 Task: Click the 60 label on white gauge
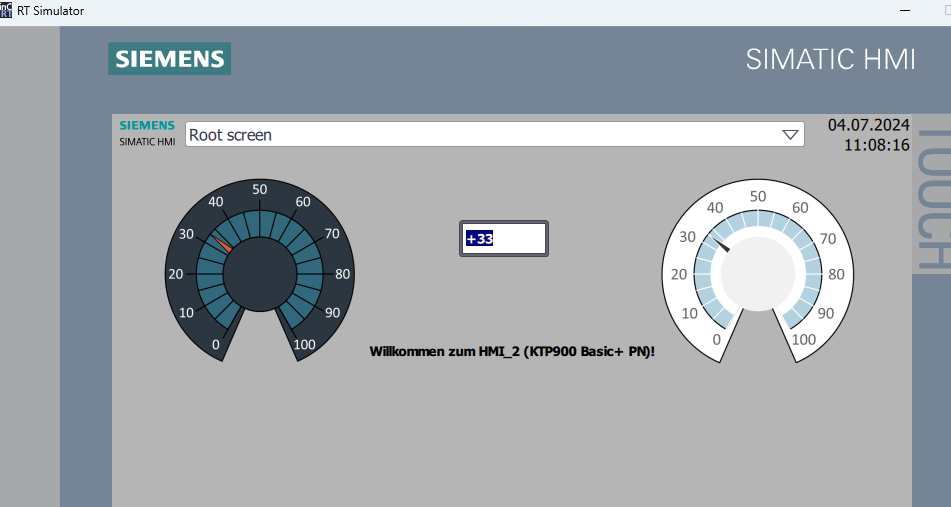[x=800, y=207]
